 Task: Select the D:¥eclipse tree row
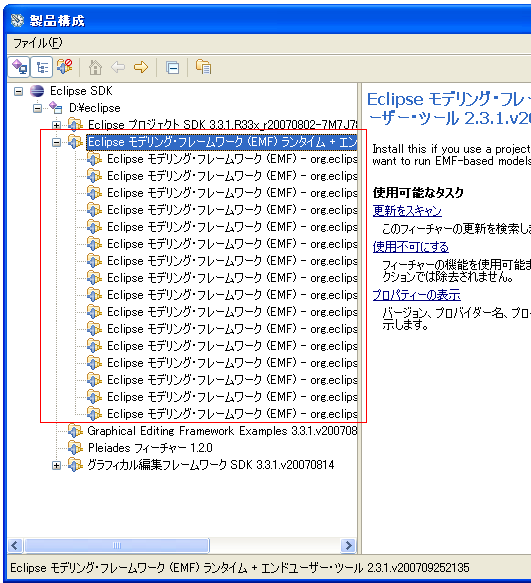95,108
